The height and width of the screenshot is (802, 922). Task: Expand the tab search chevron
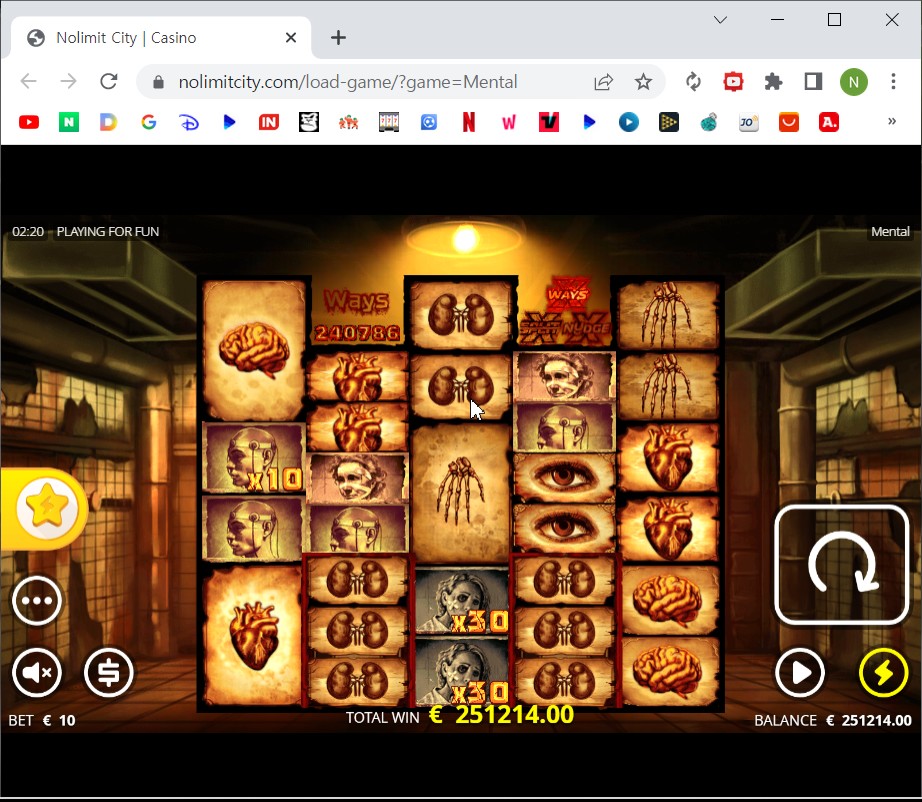[720, 20]
